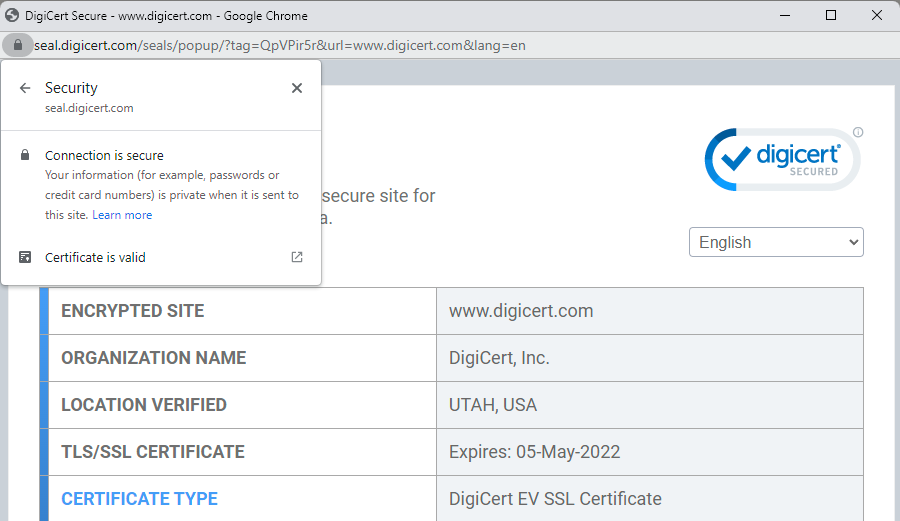Select Expires: 05-May-2022 text

pos(534,452)
